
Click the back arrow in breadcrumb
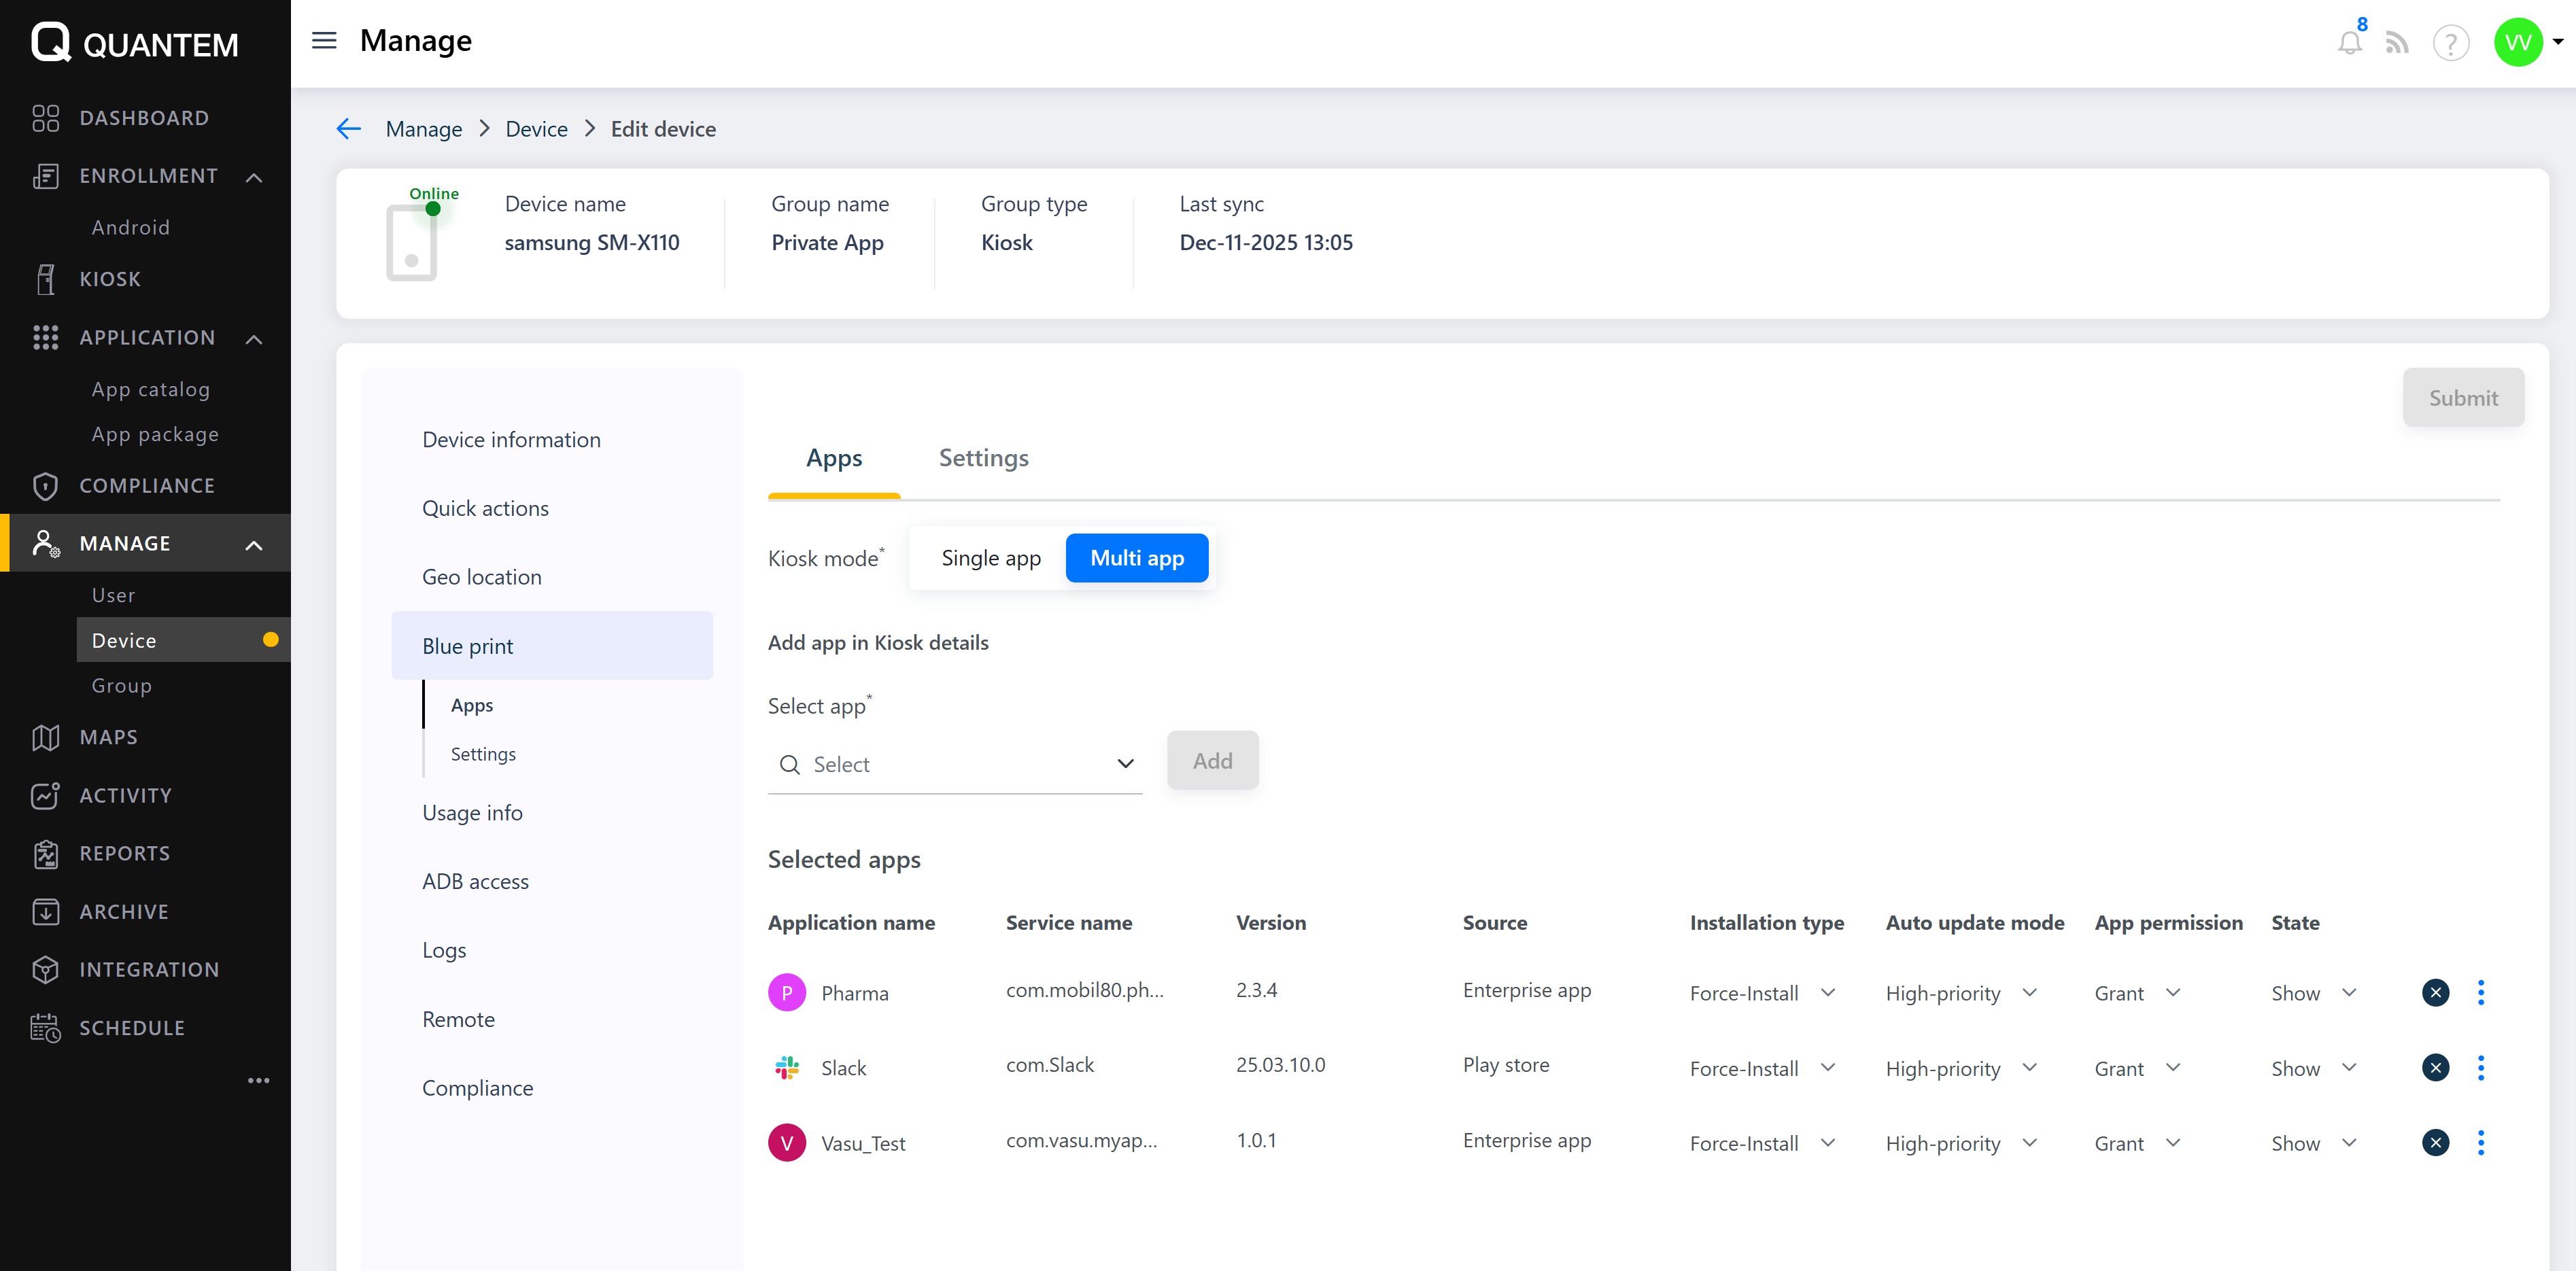click(x=348, y=129)
